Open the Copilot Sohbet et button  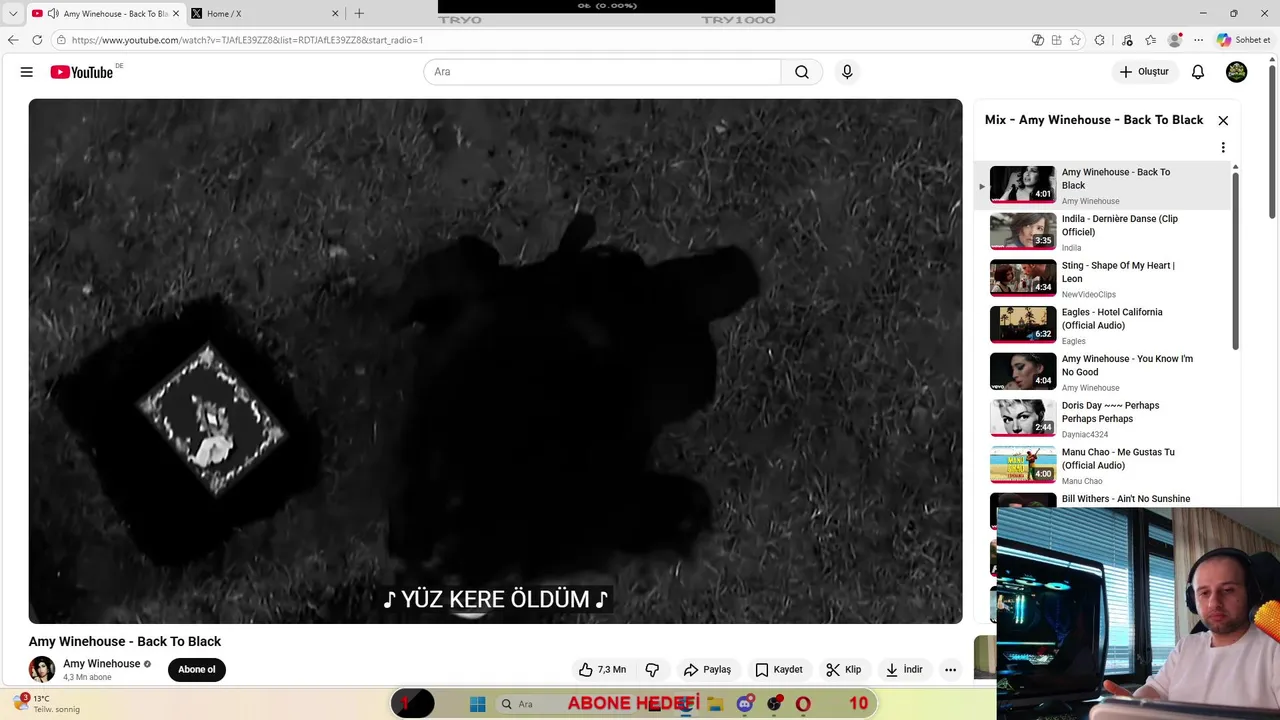point(1244,40)
